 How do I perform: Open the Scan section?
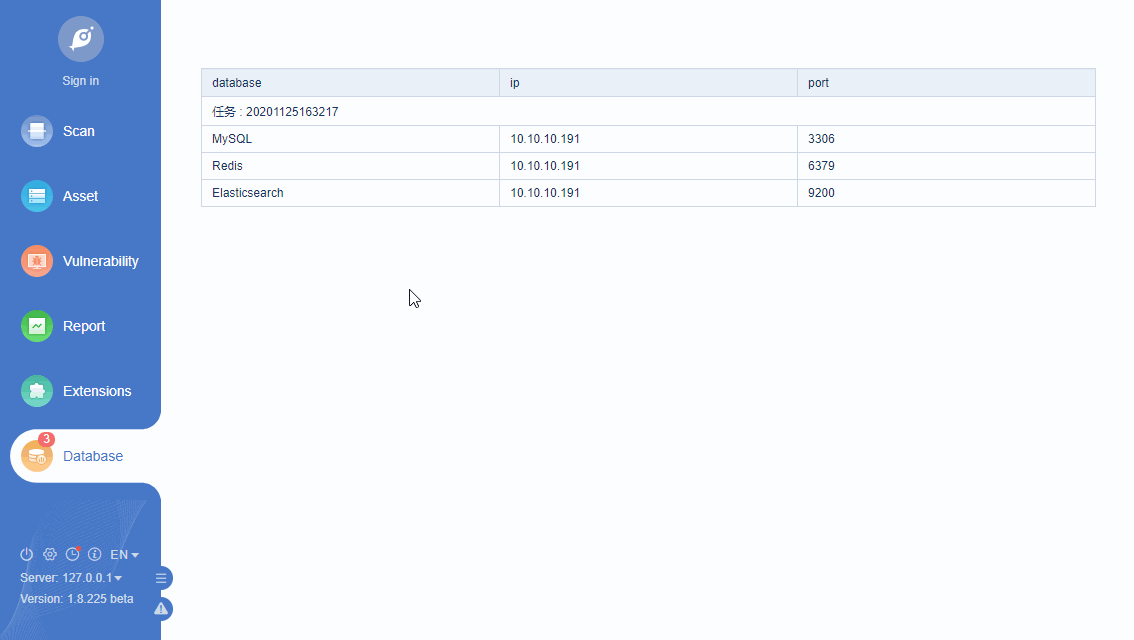[58, 131]
